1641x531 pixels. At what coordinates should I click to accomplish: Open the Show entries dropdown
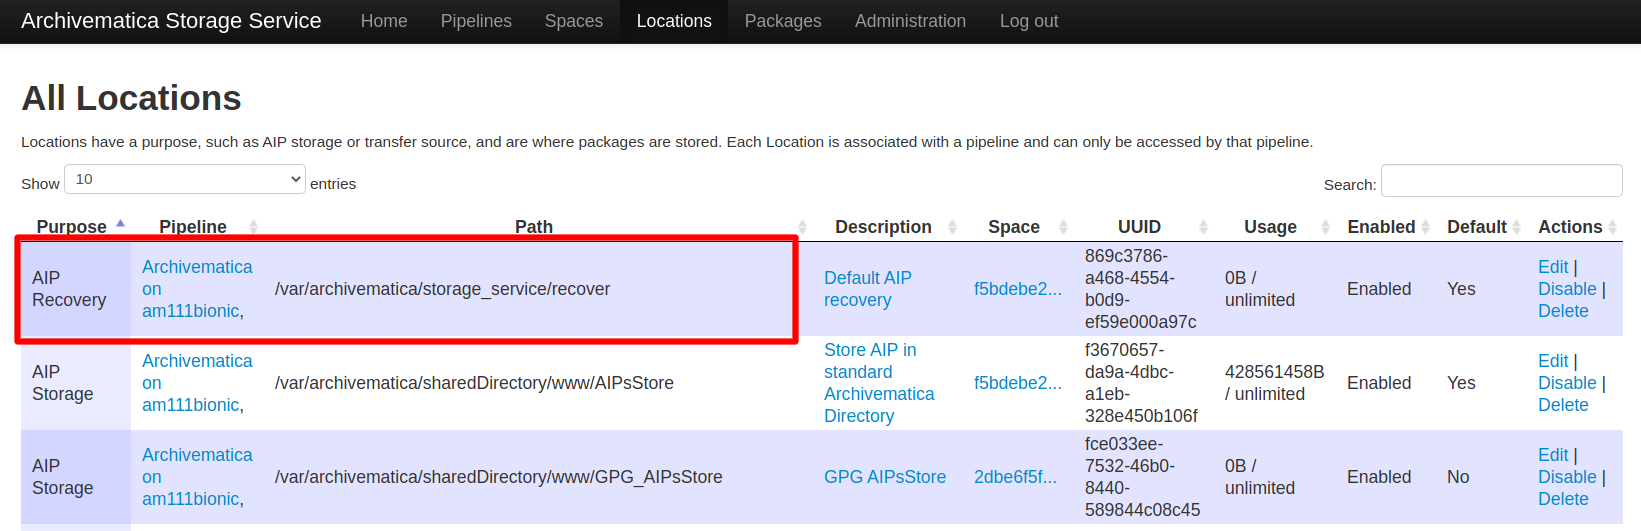tap(185, 179)
